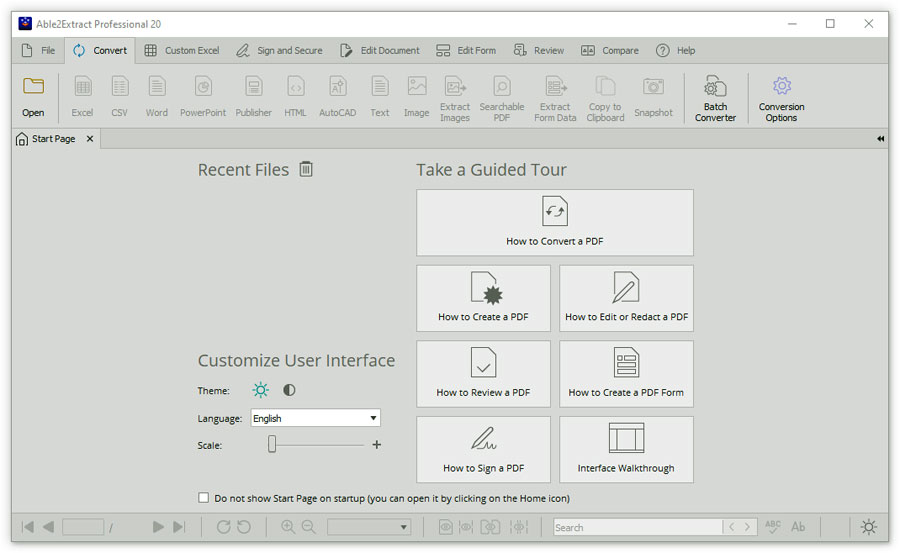The image size is (900, 553).
Task: Open the Custom Excel tab
Action: [182, 51]
